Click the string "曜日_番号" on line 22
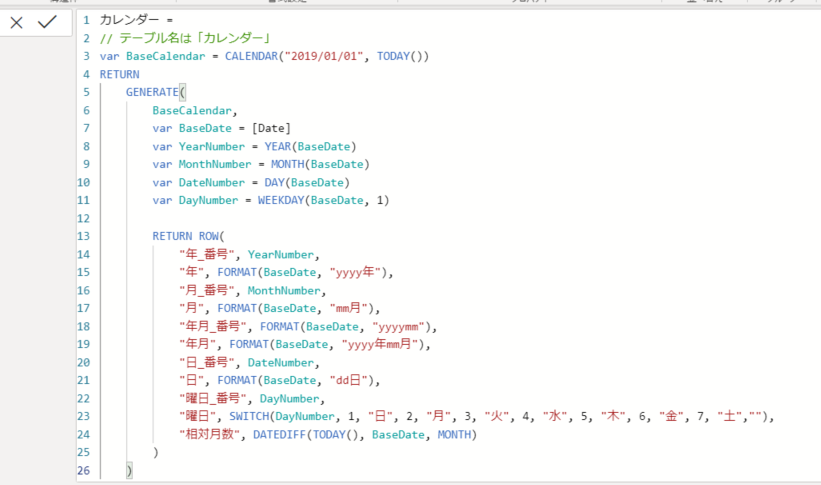 [x=213, y=399]
